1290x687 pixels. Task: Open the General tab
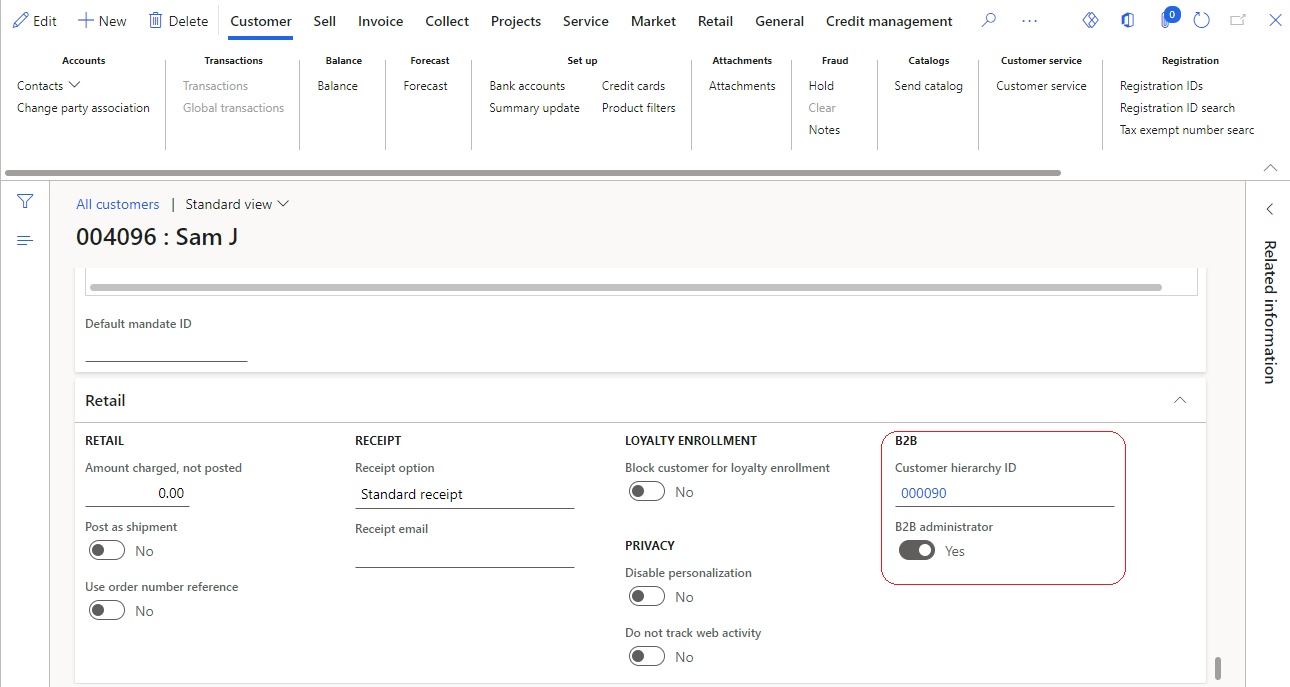pyautogui.click(x=780, y=21)
